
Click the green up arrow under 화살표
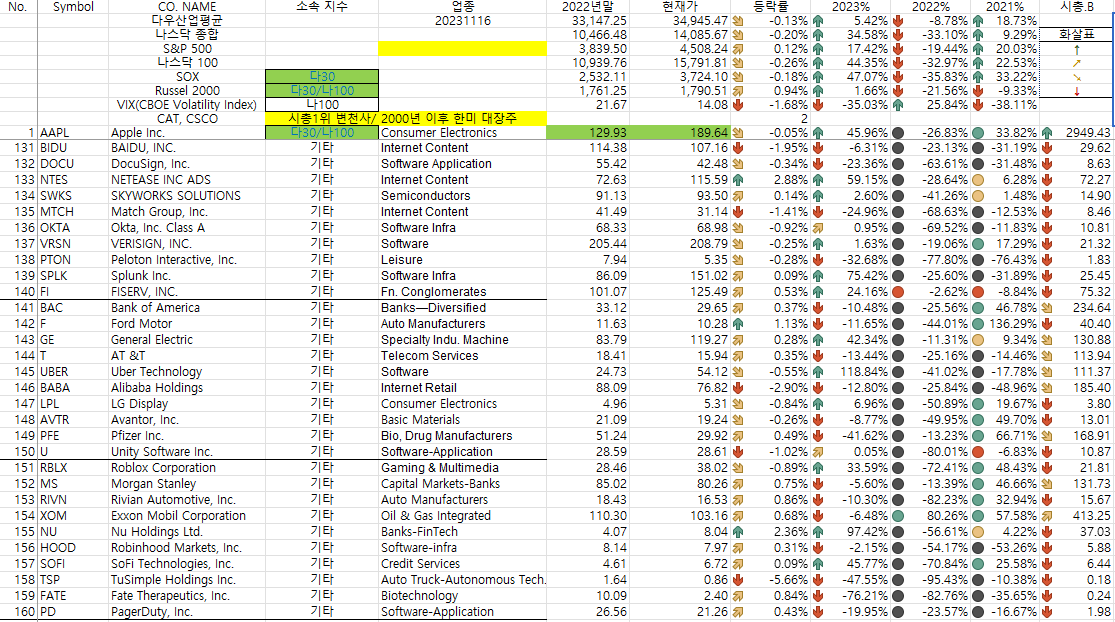pos(1077,50)
